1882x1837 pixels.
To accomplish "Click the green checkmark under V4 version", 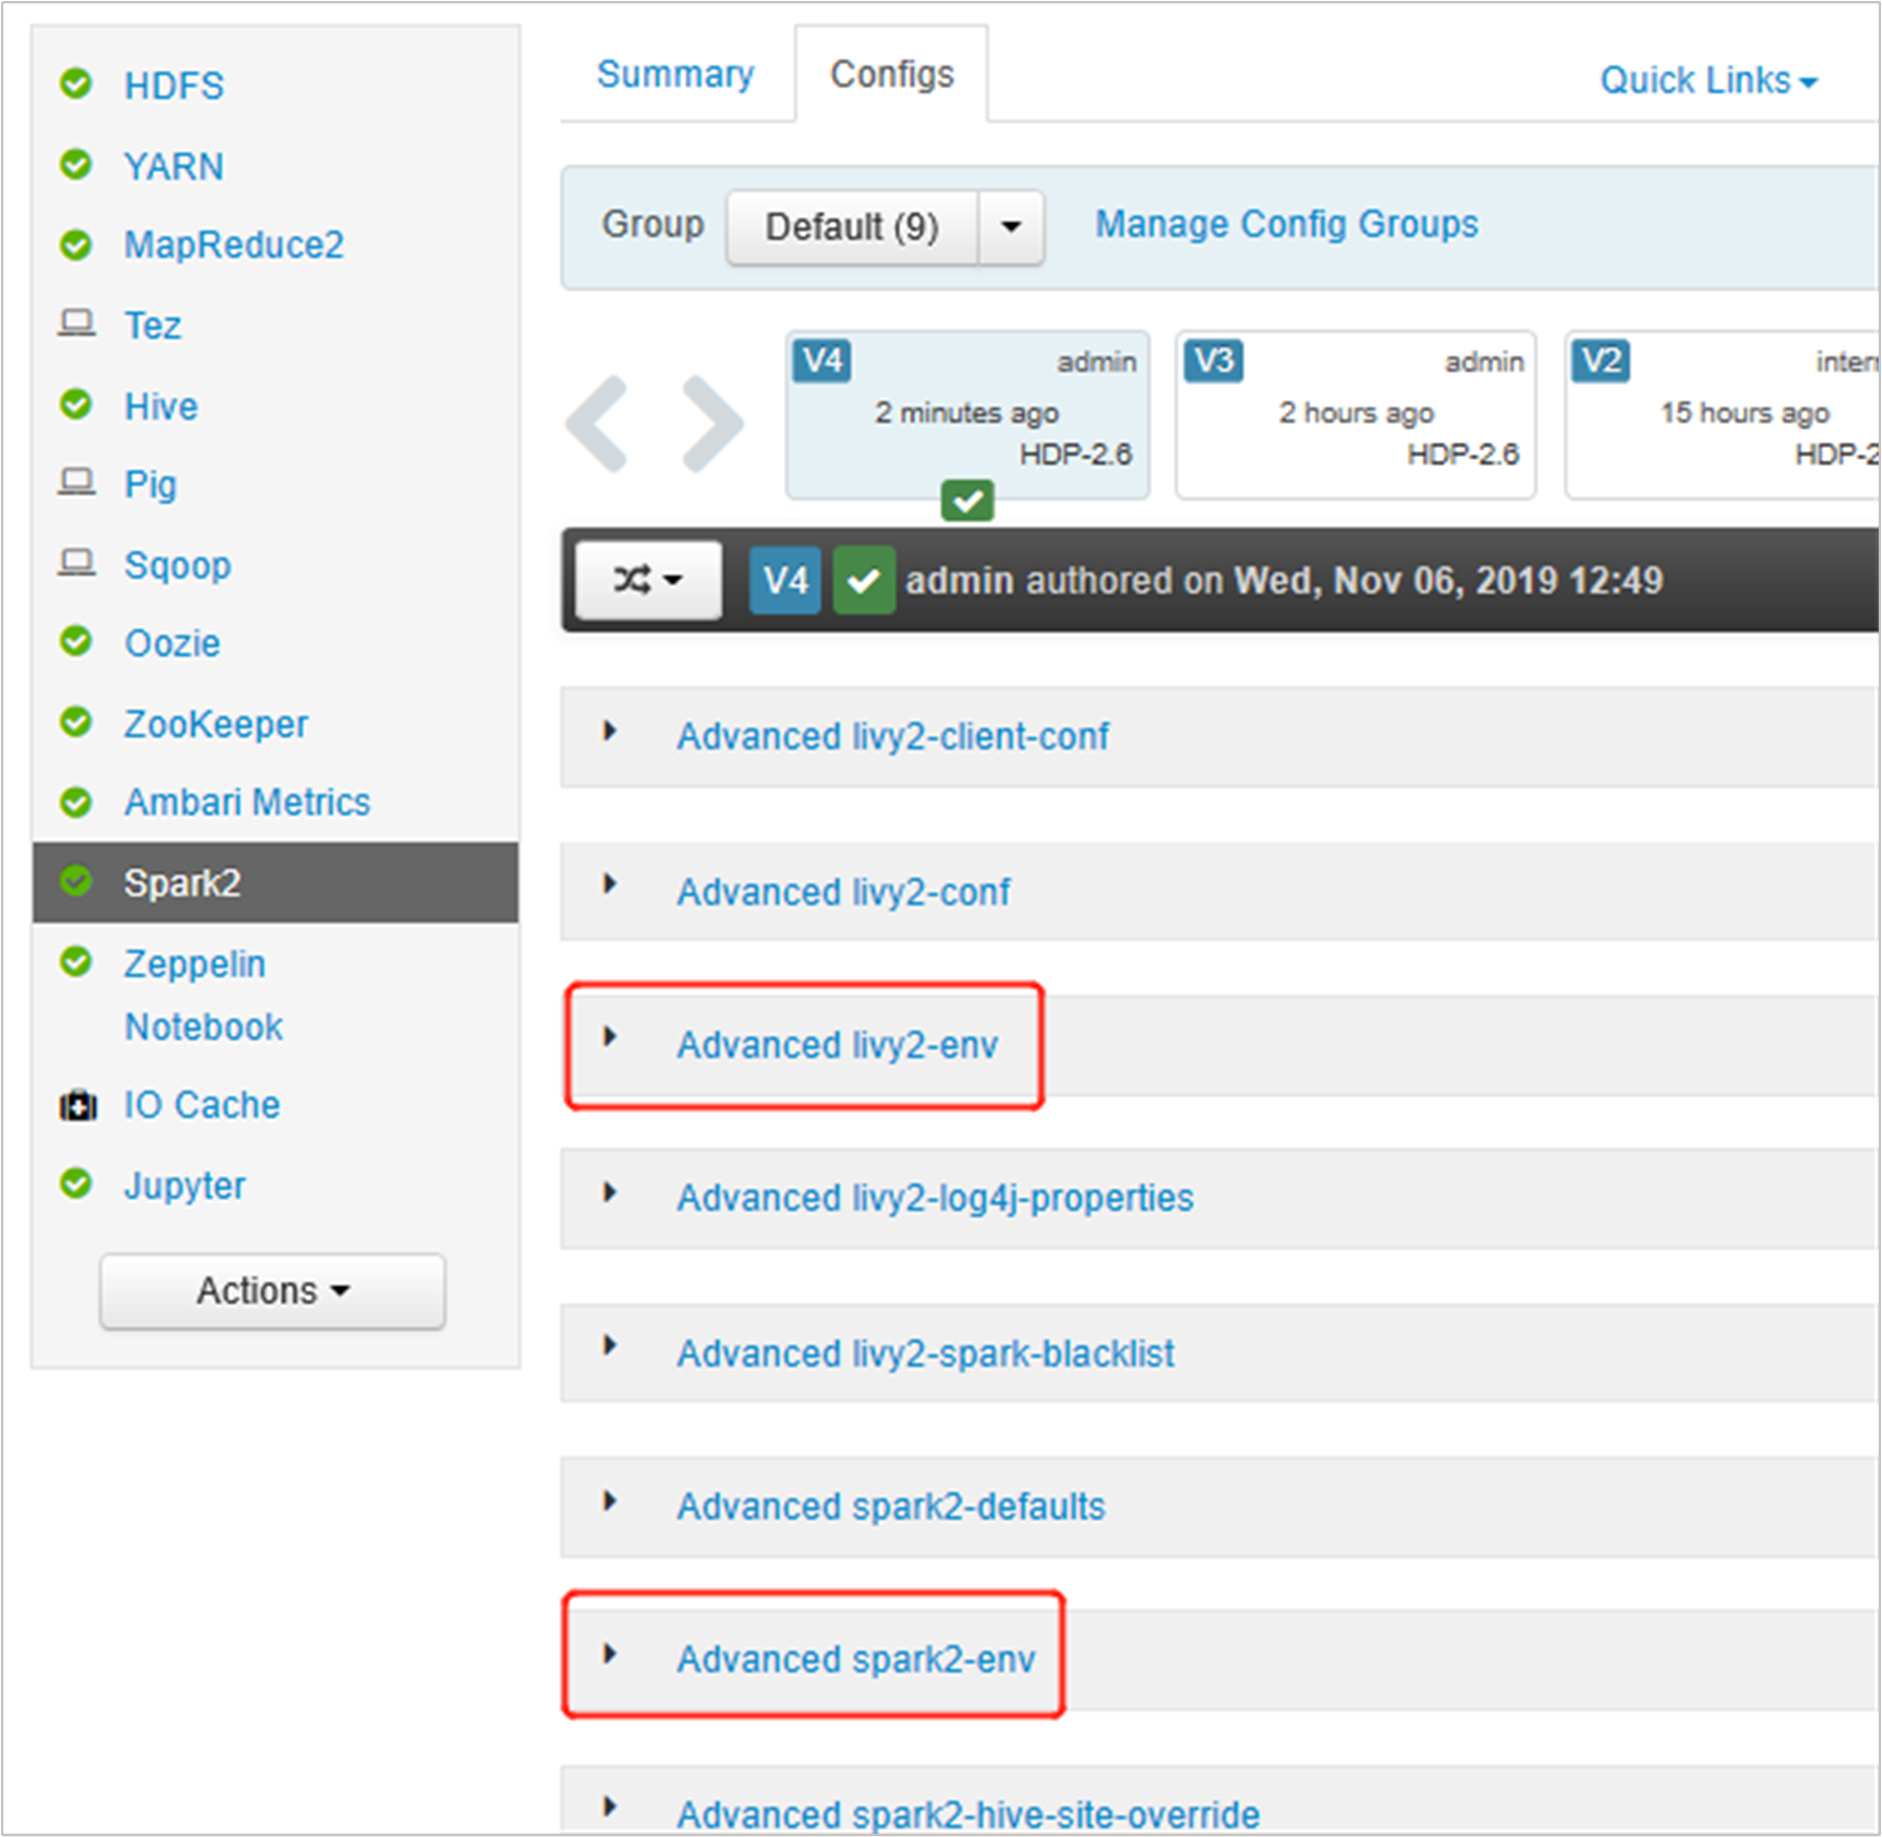I will click(x=967, y=500).
